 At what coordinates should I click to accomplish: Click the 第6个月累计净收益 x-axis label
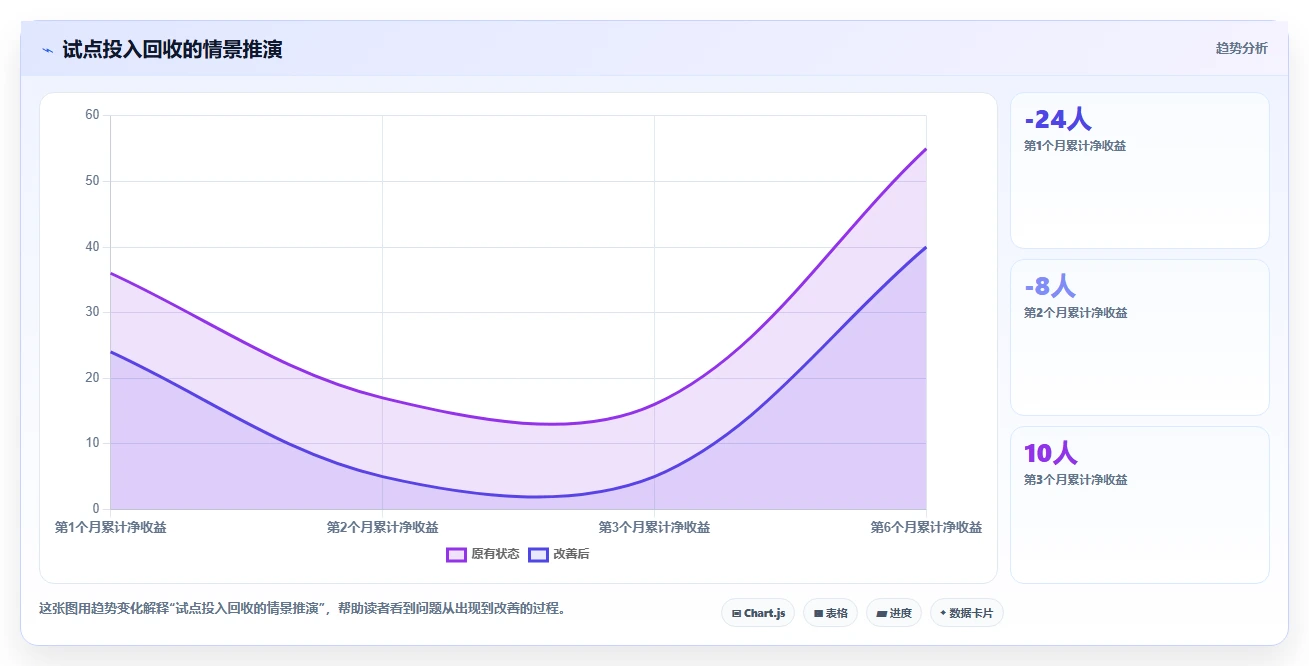926,527
